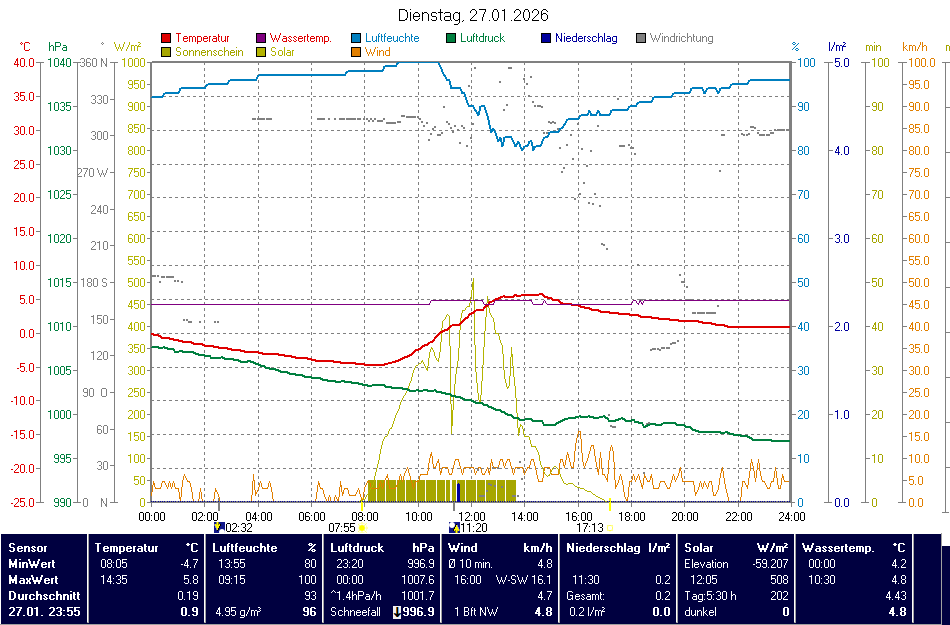Image resolution: width=950 pixels, height=625 pixels.
Task: Click the Luftfeuchte legend label
Action: click(x=392, y=39)
